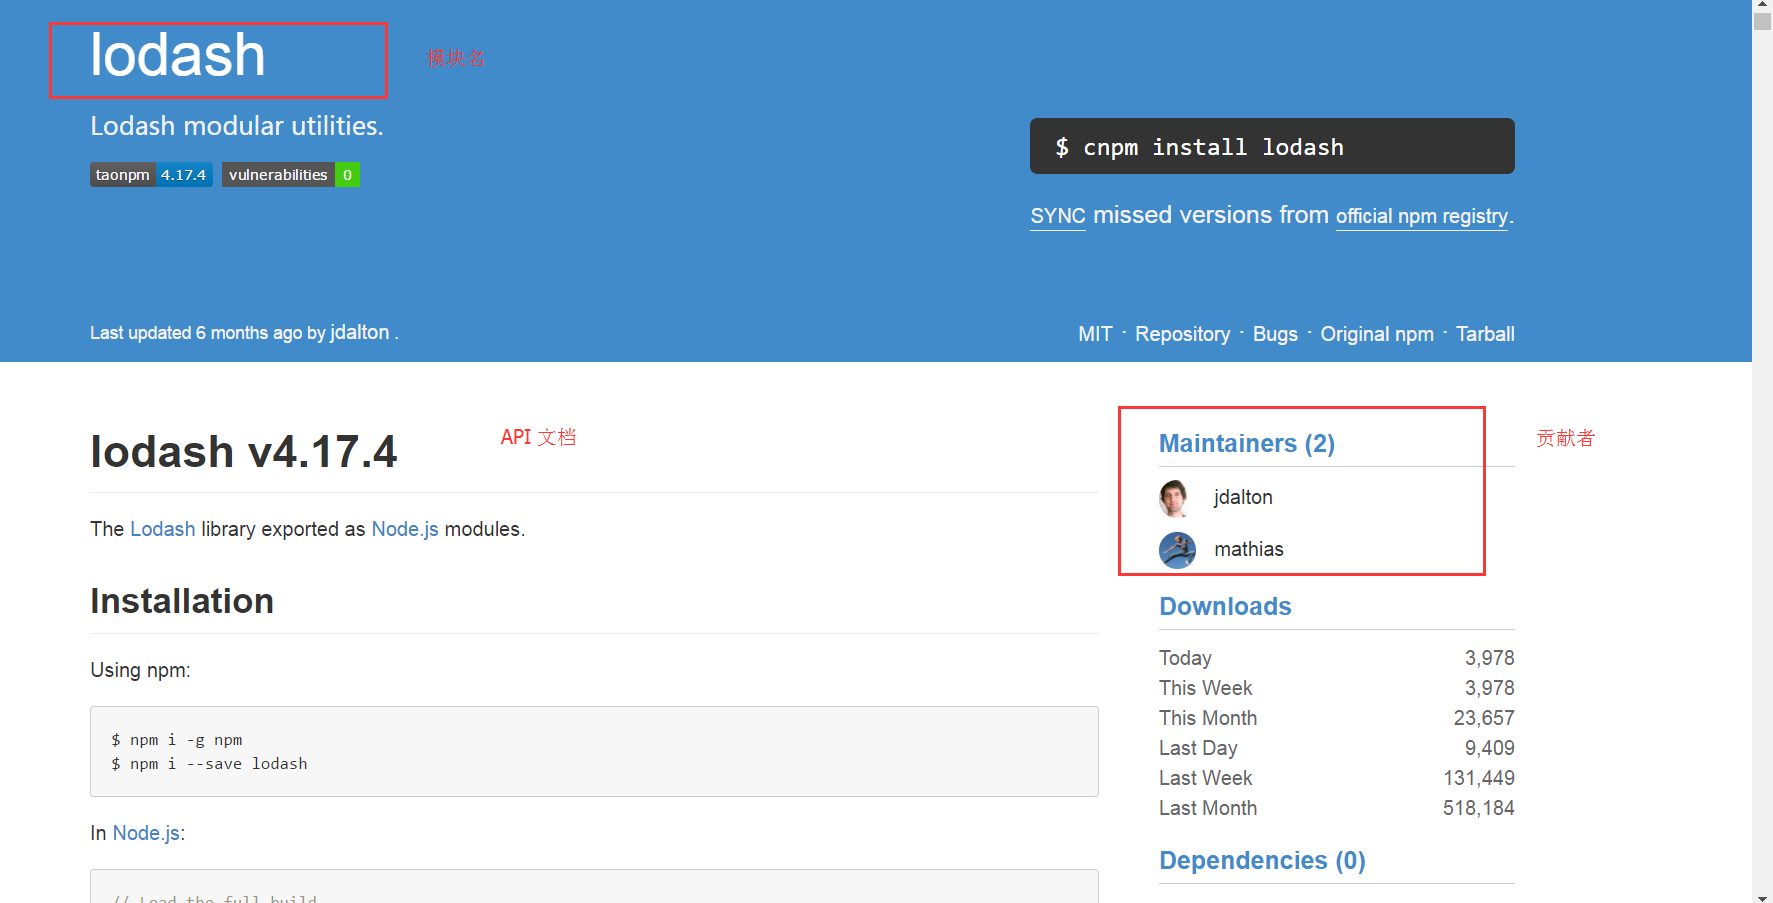Click the This Week downloads row label

[1206, 688]
